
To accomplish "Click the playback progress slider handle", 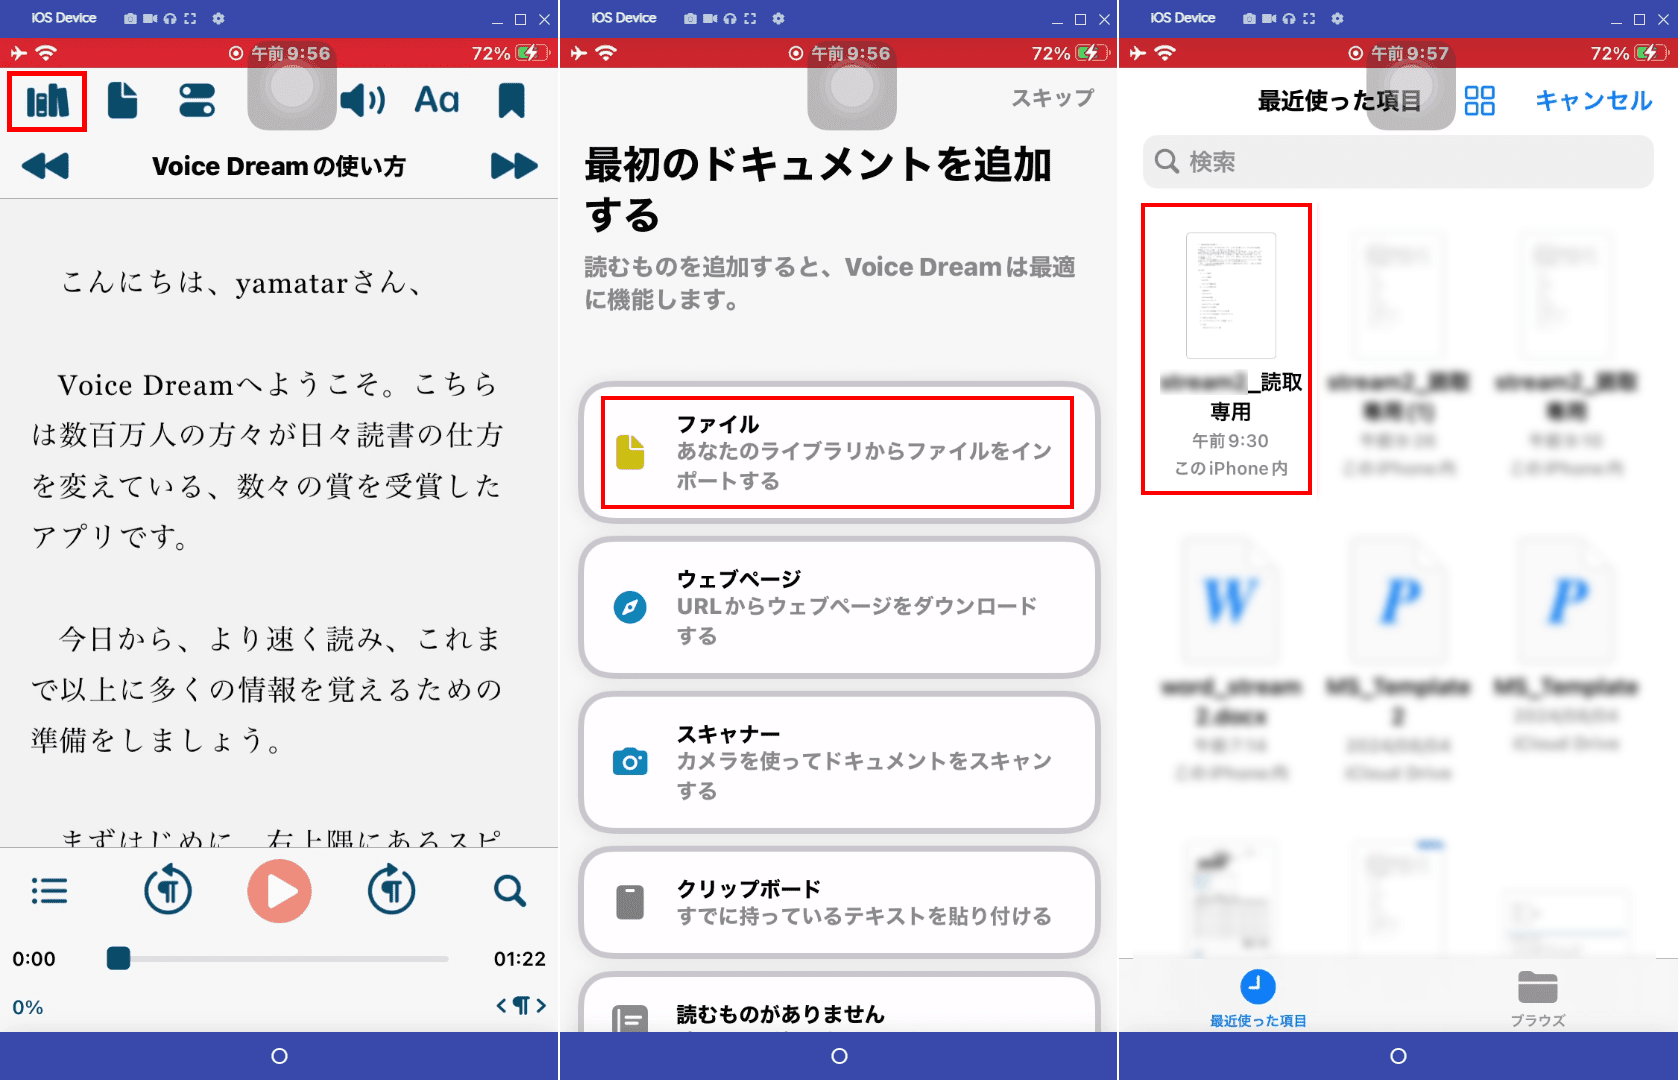I will tap(118, 958).
